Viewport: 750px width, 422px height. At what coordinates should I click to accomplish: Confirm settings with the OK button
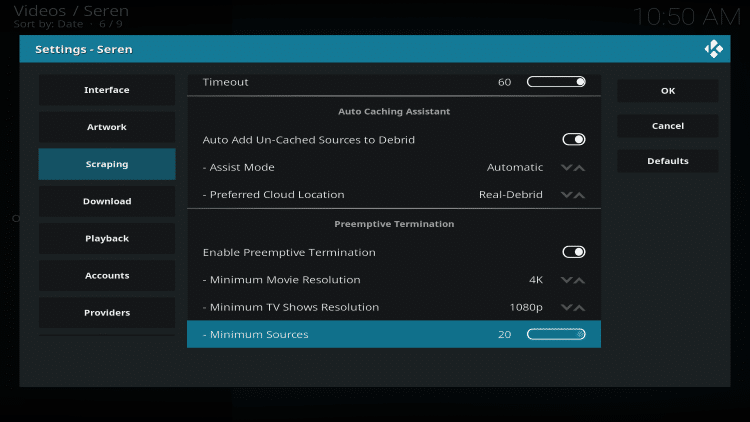pos(668,90)
